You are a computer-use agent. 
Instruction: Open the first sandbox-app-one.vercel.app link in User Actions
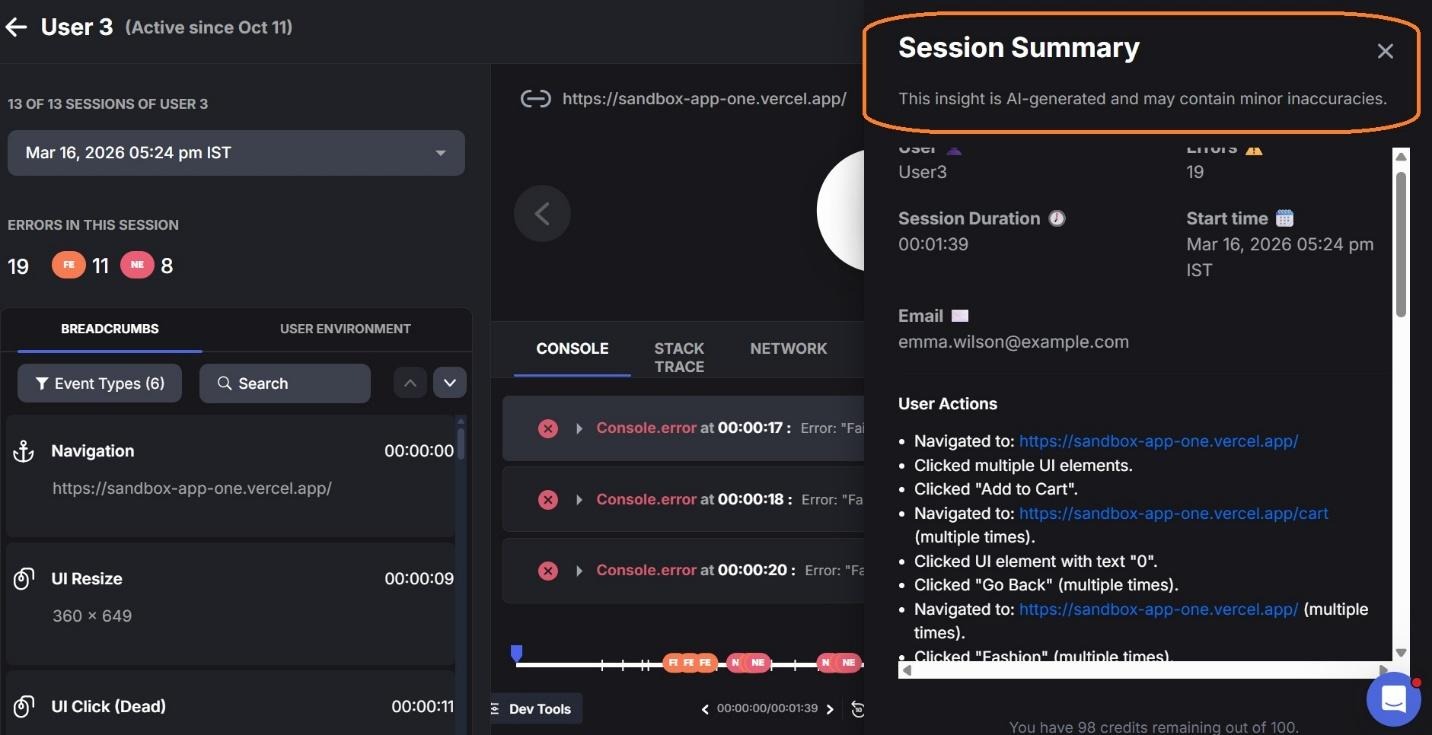tap(1158, 441)
